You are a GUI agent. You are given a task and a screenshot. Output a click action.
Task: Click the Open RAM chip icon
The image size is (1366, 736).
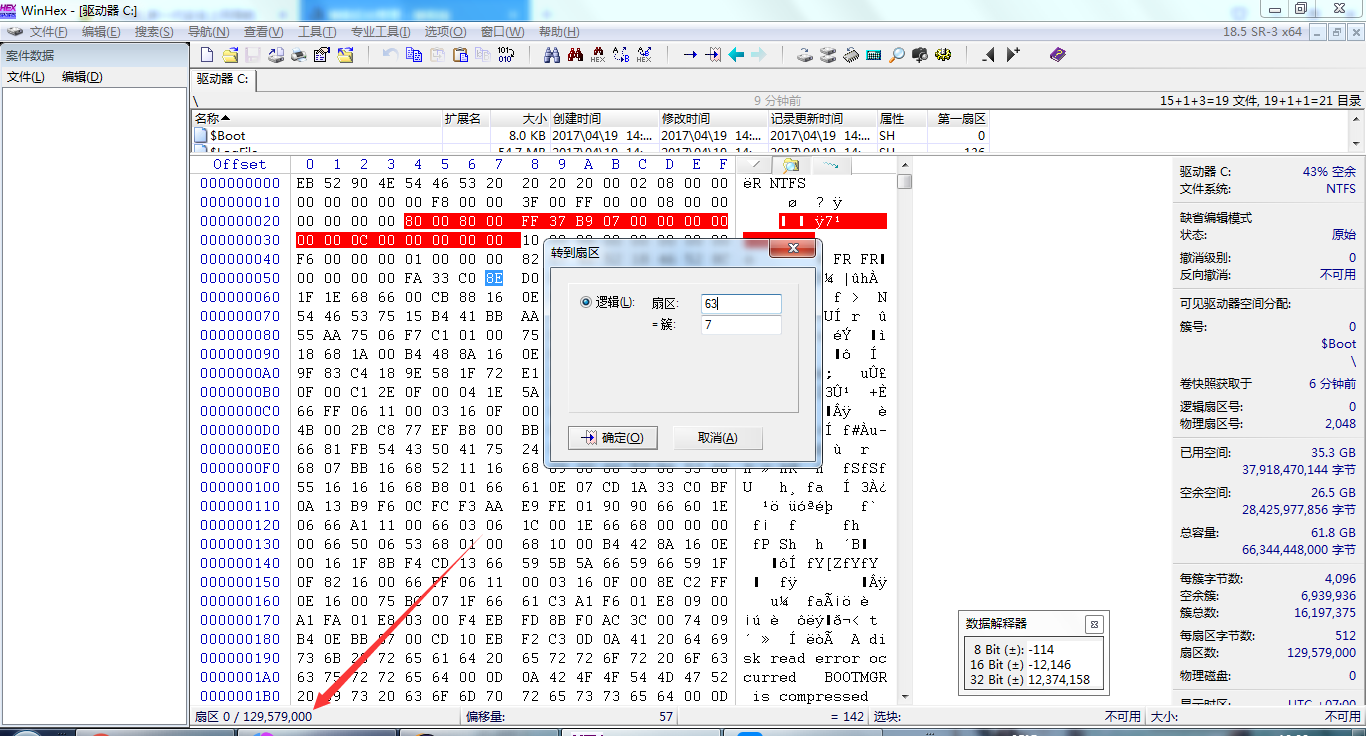tap(851, 55)
